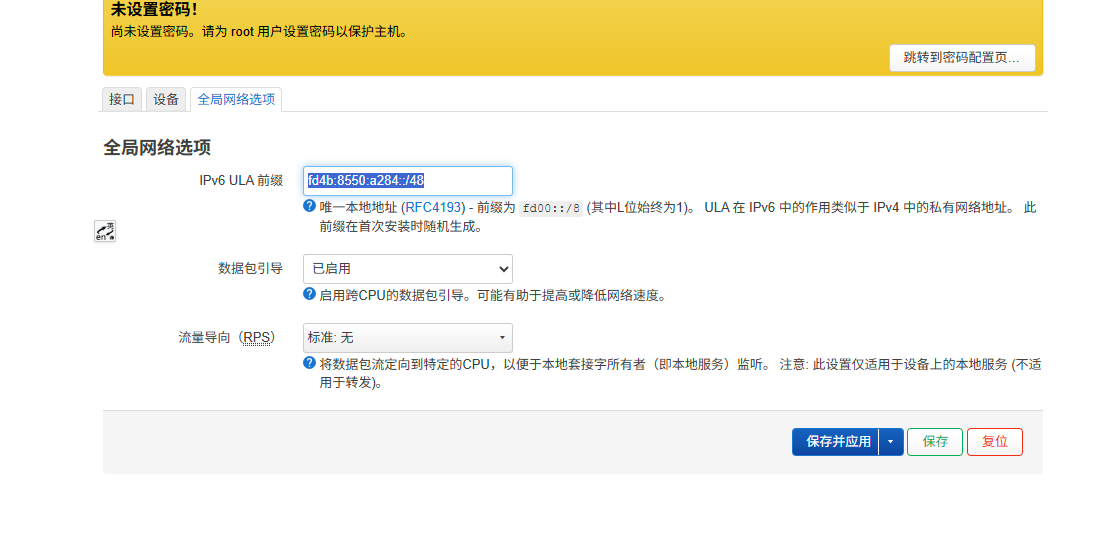This screenshot has width=1098, height=548.
Task: Click the help icon under IPv6 ULA prefix
Action: point(310,206)
